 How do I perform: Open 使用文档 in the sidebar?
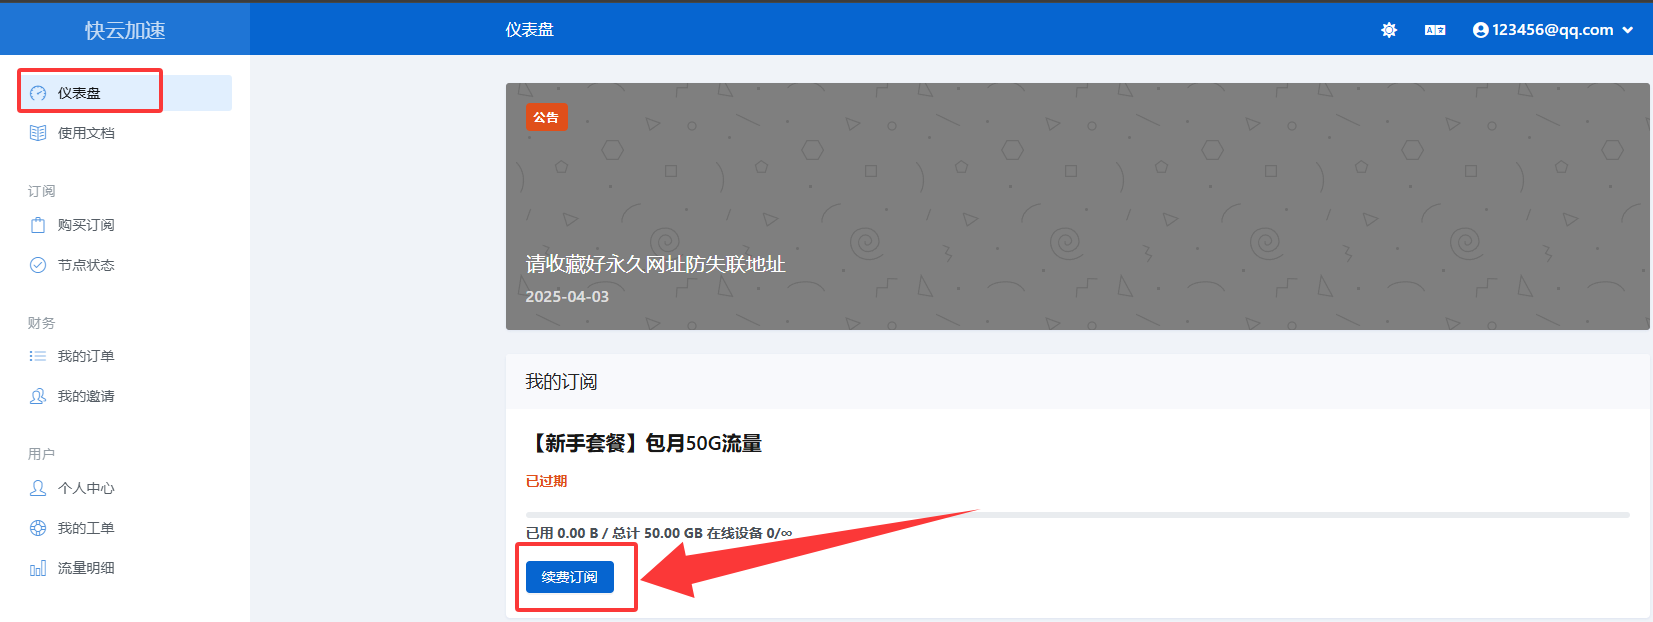click(125, 133)
